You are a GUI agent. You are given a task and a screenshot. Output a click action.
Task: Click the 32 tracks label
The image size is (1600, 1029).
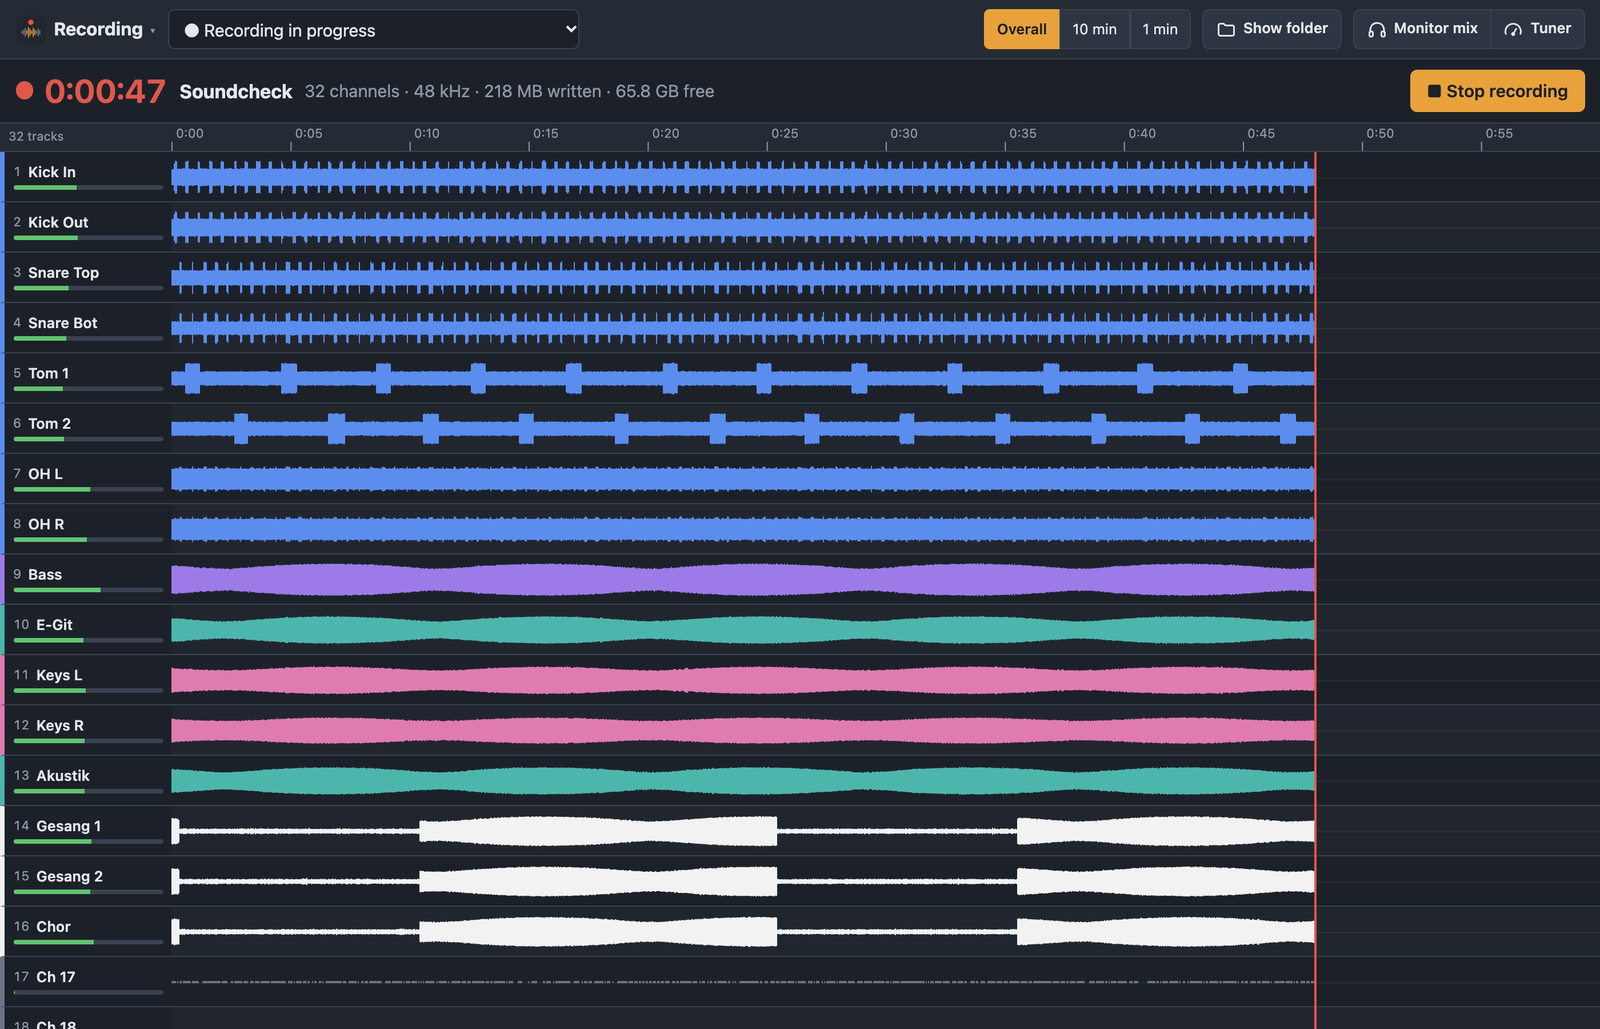click(36, 136)
